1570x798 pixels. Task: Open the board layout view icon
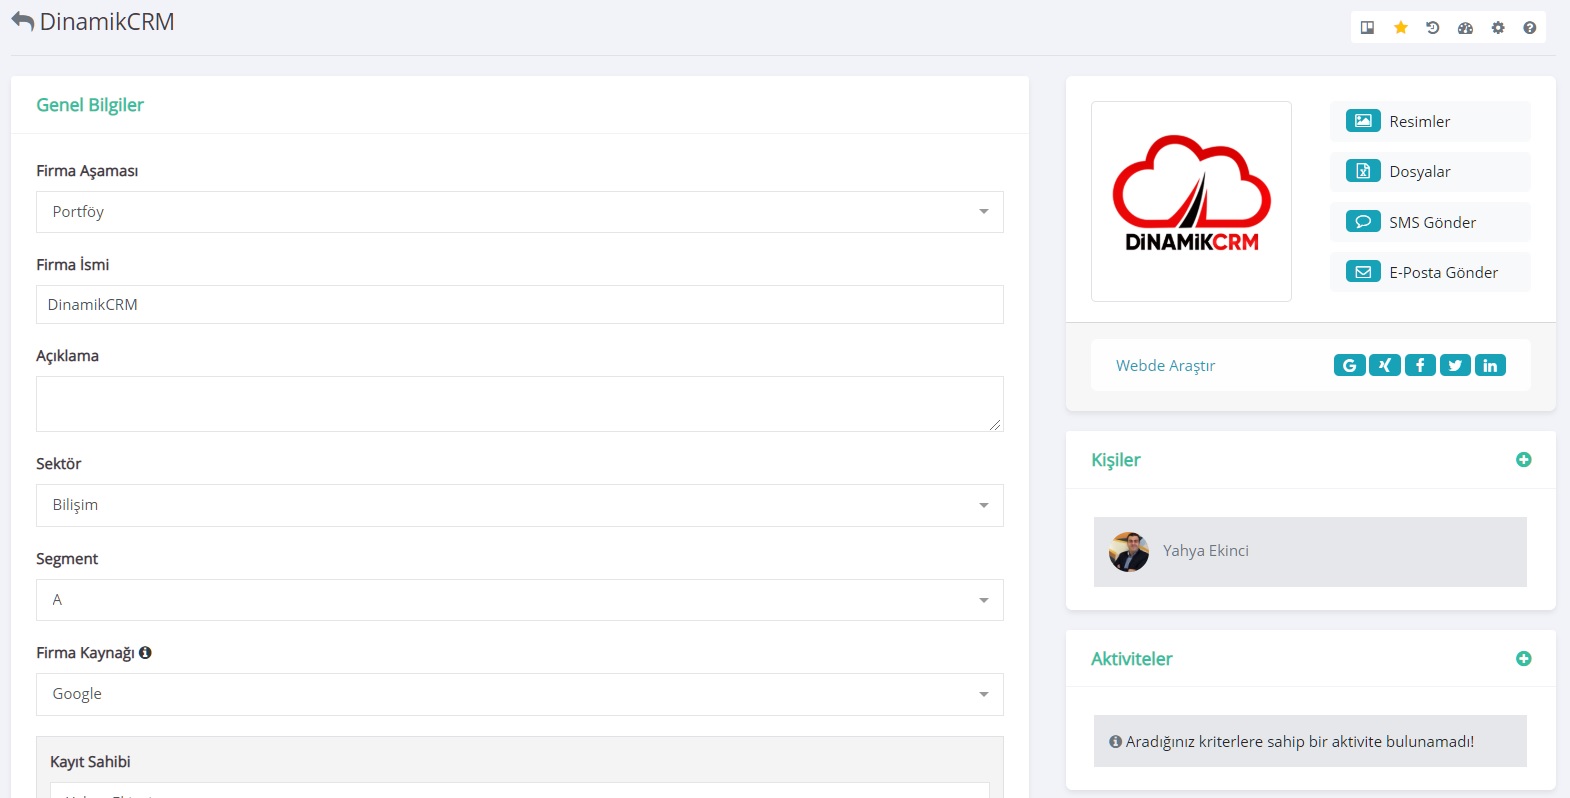pos(1367,28)
